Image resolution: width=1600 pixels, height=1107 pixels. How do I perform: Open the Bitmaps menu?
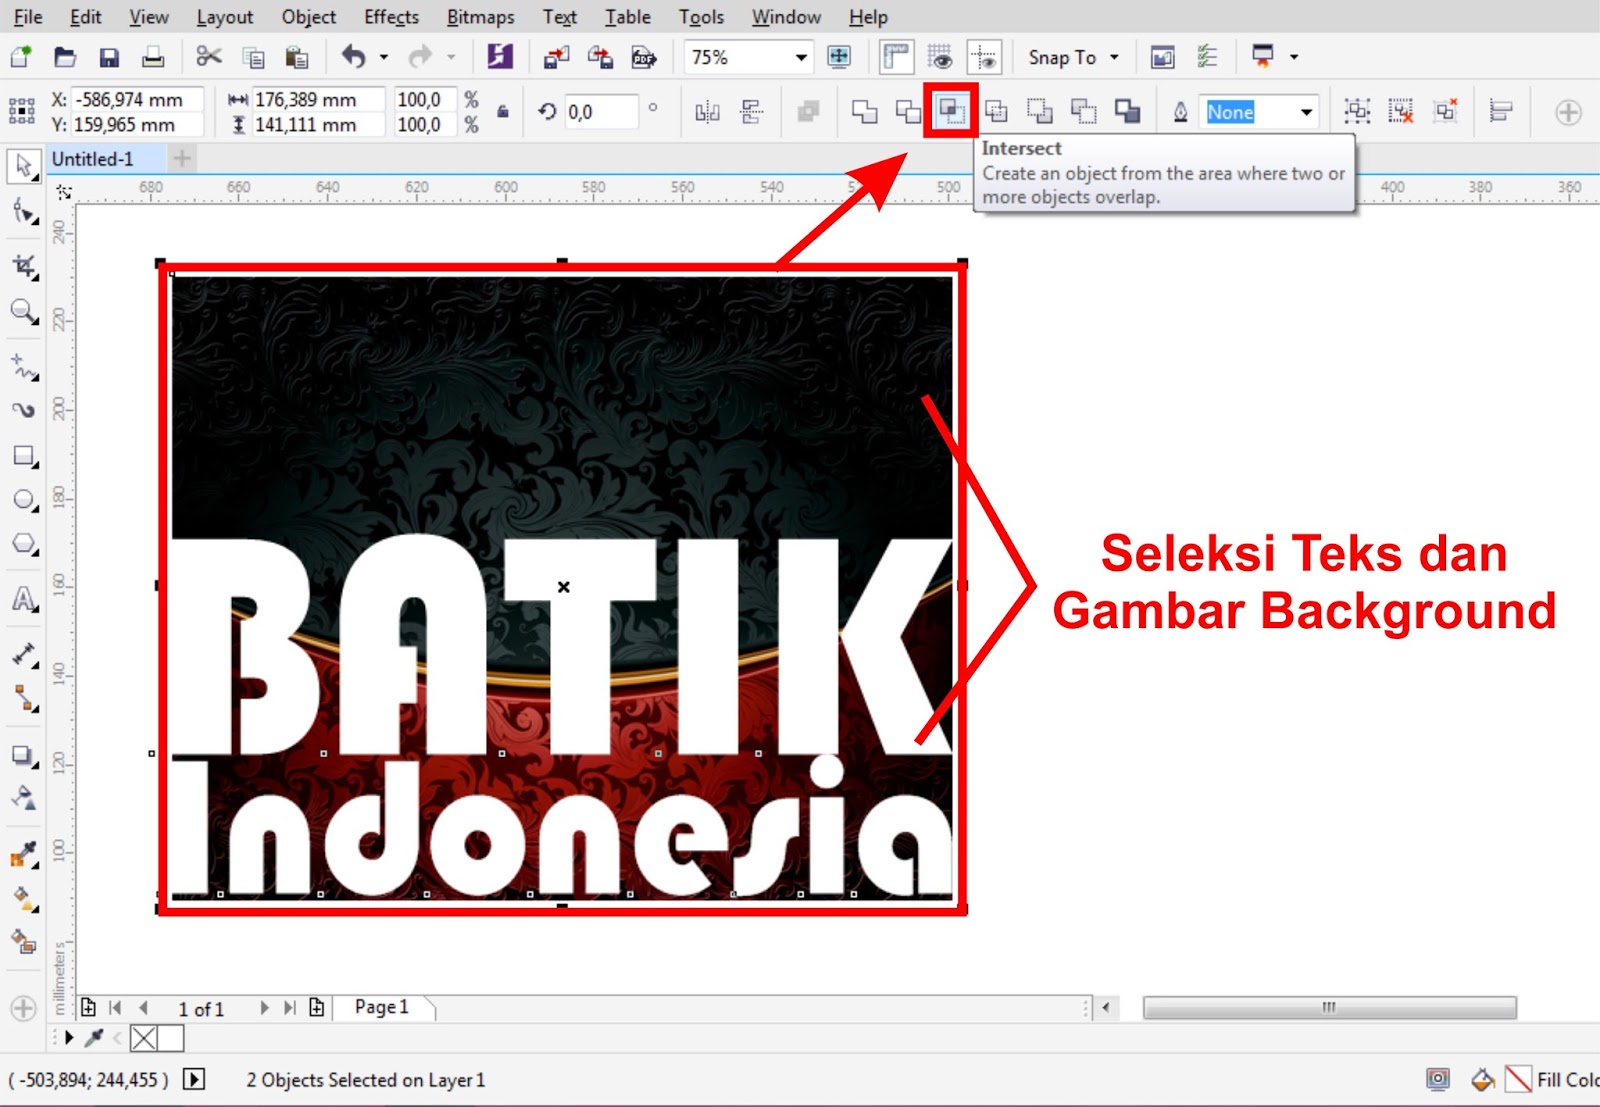click(x=480, y=16)
